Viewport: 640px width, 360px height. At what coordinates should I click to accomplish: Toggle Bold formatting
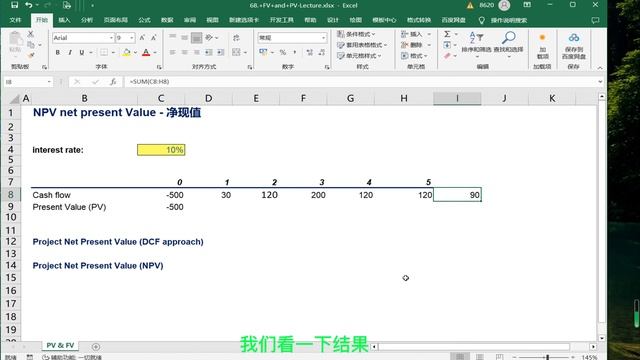click(58, 52)
